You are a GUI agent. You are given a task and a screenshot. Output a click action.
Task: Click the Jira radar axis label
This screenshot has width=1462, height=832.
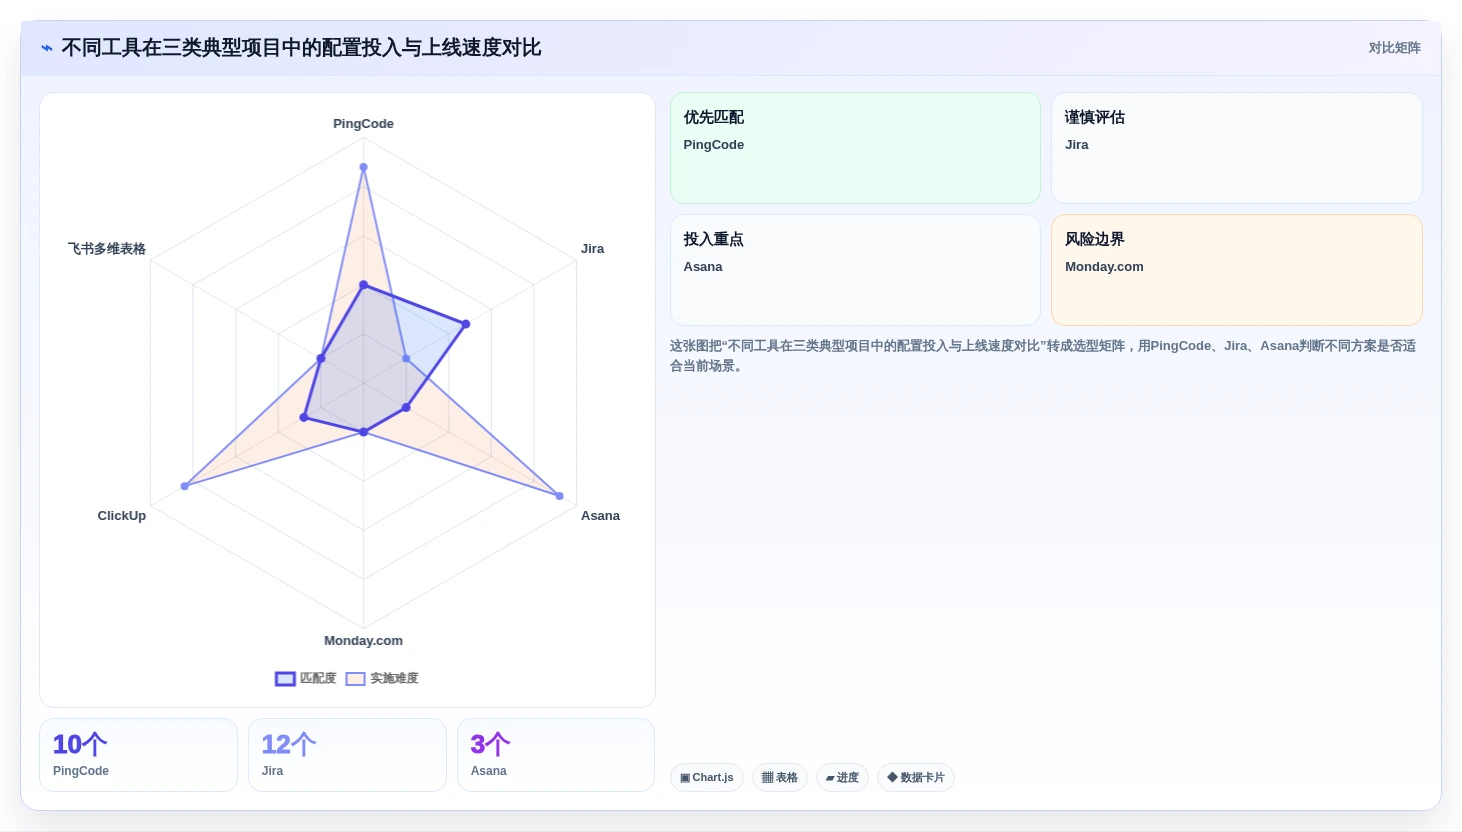[x=592, y=249]
